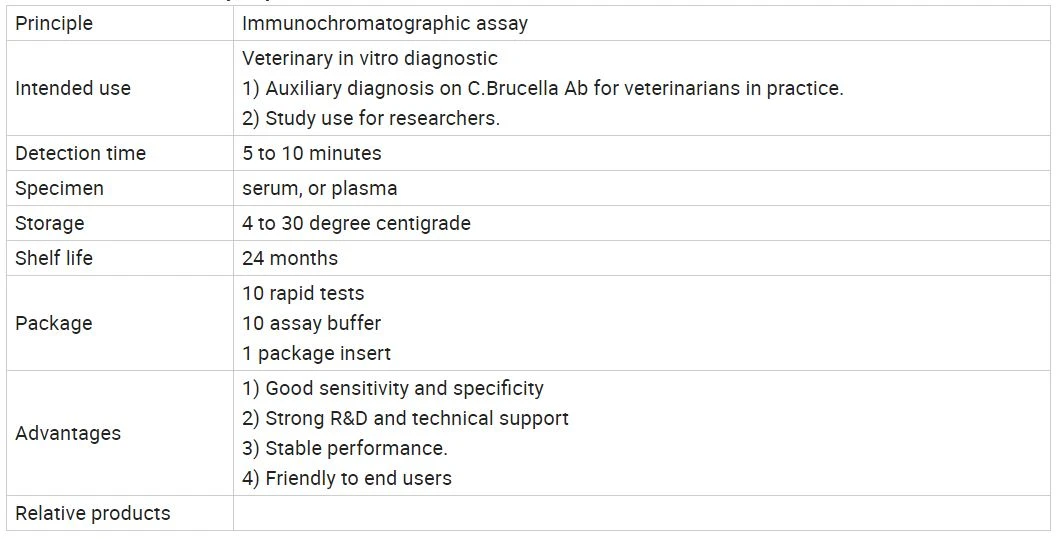Click the serum, or plasma value

(x=320, y=188)
